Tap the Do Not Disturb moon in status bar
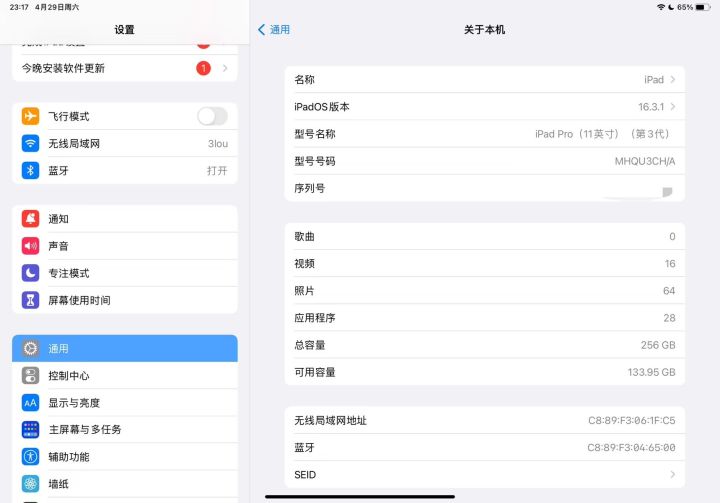This screenshot has width=720, height=503. [x=671, y=7]
